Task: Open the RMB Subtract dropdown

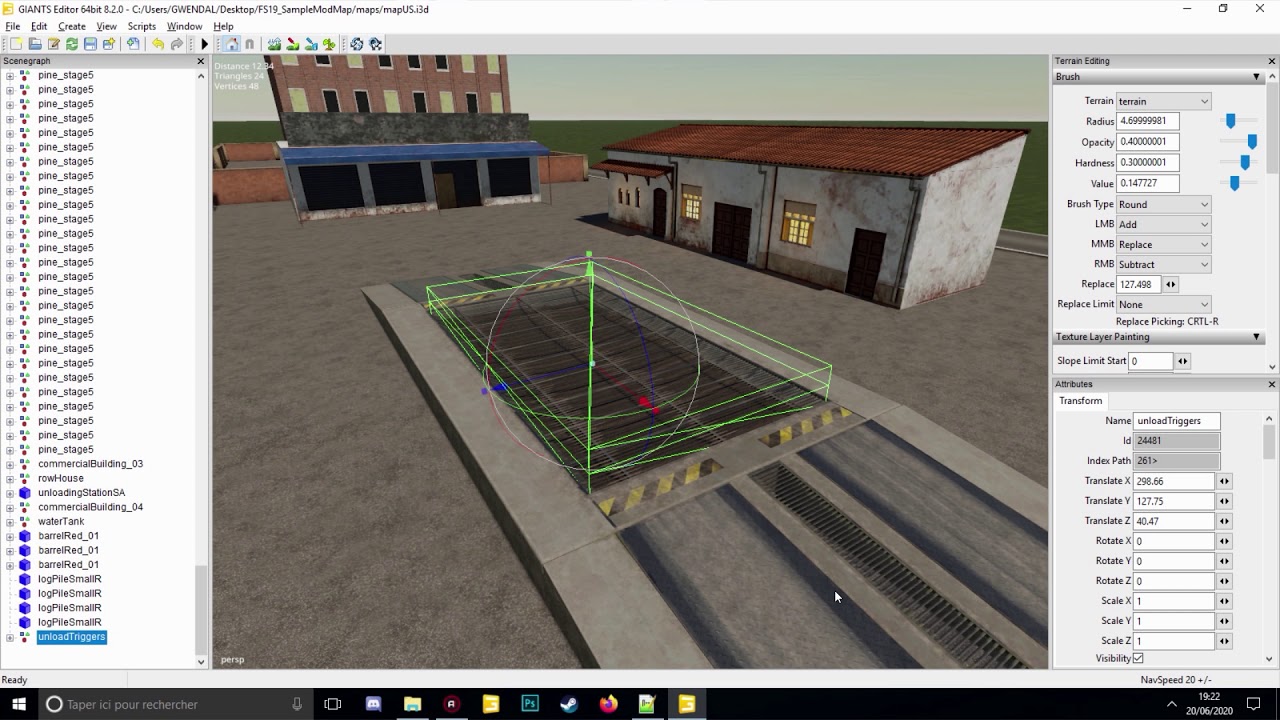Action: click(1163, 264)
